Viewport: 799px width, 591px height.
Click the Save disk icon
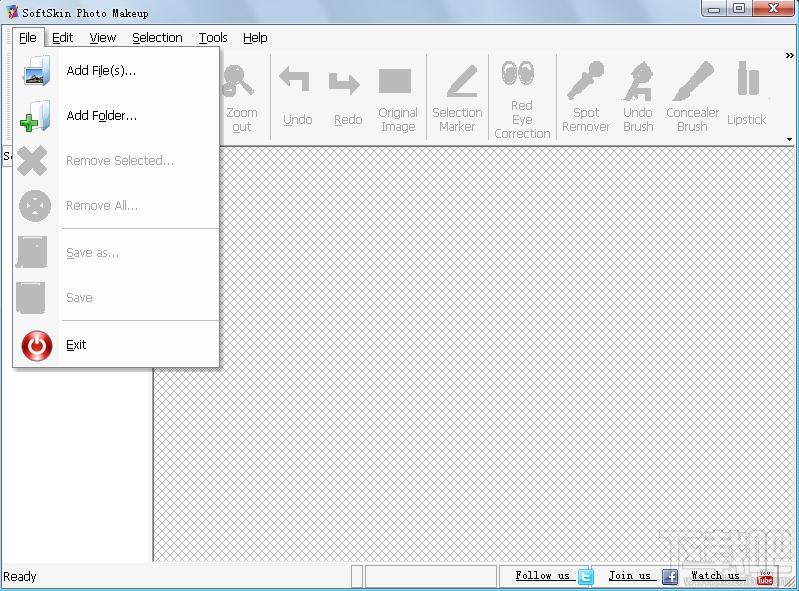(x=31, y=298)
